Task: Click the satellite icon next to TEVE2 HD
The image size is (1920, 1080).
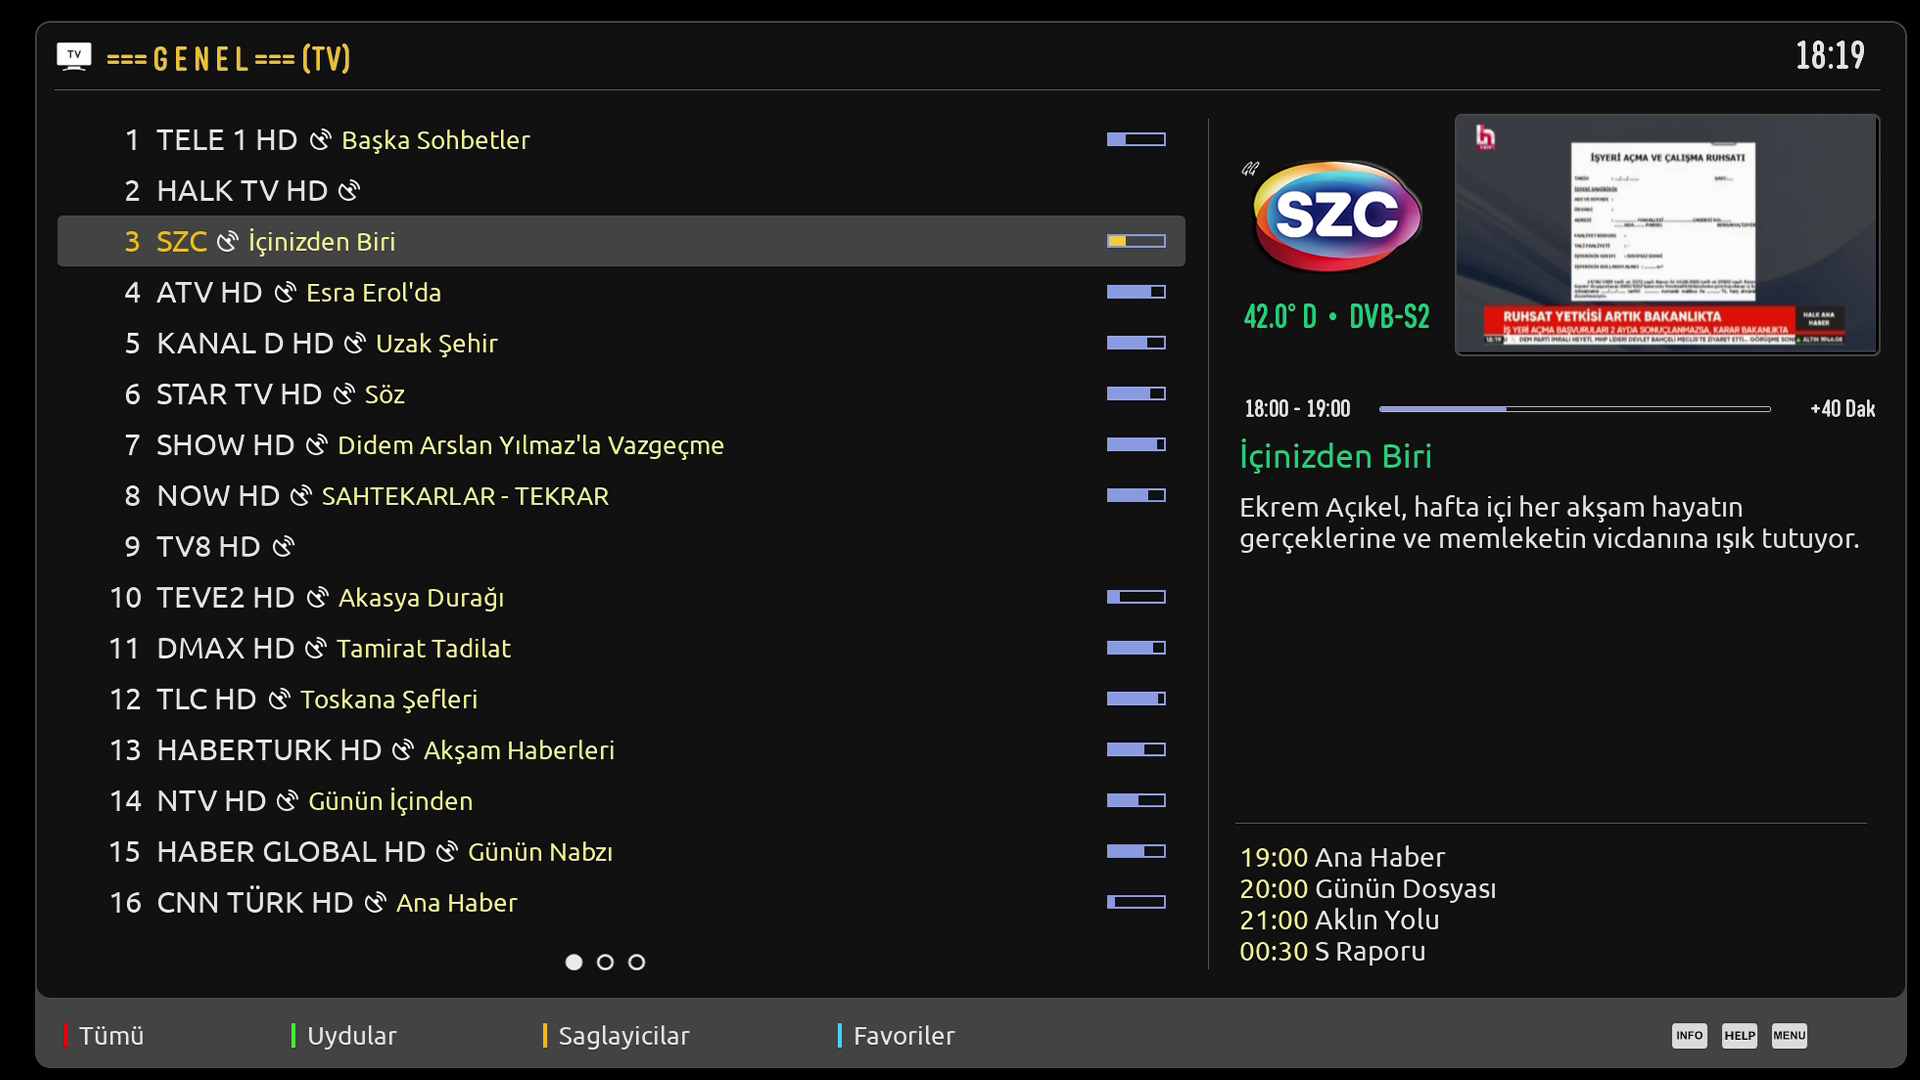Action: click(x=317, y=598)
